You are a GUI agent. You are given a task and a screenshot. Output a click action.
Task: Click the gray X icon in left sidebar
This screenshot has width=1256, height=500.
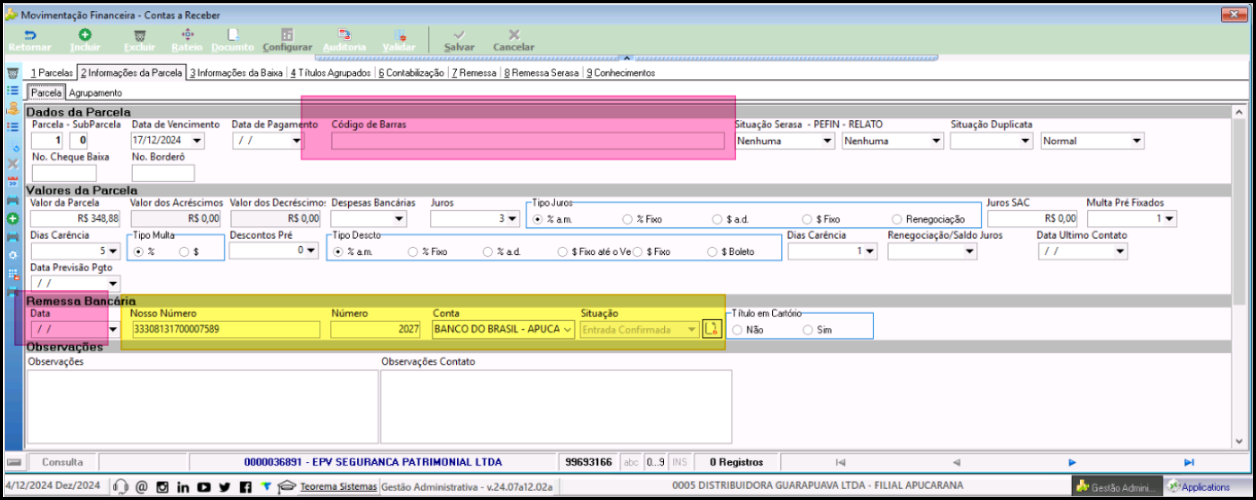point(13,163)
